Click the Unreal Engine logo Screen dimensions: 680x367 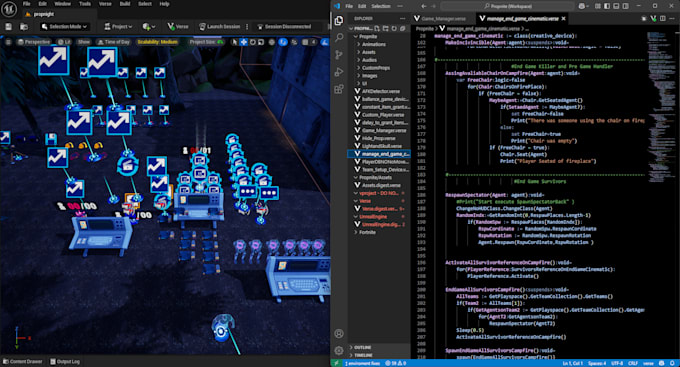(x=9, y=9)
